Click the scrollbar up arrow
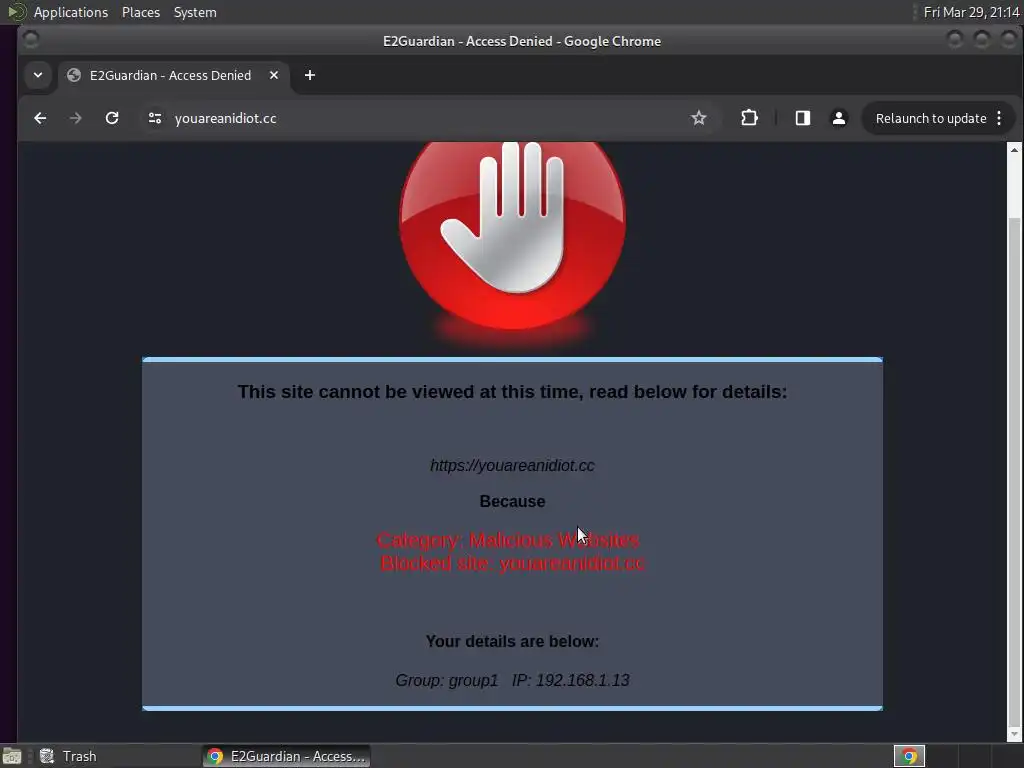Screen dimensions: 1024x768 click(1014, 150)
